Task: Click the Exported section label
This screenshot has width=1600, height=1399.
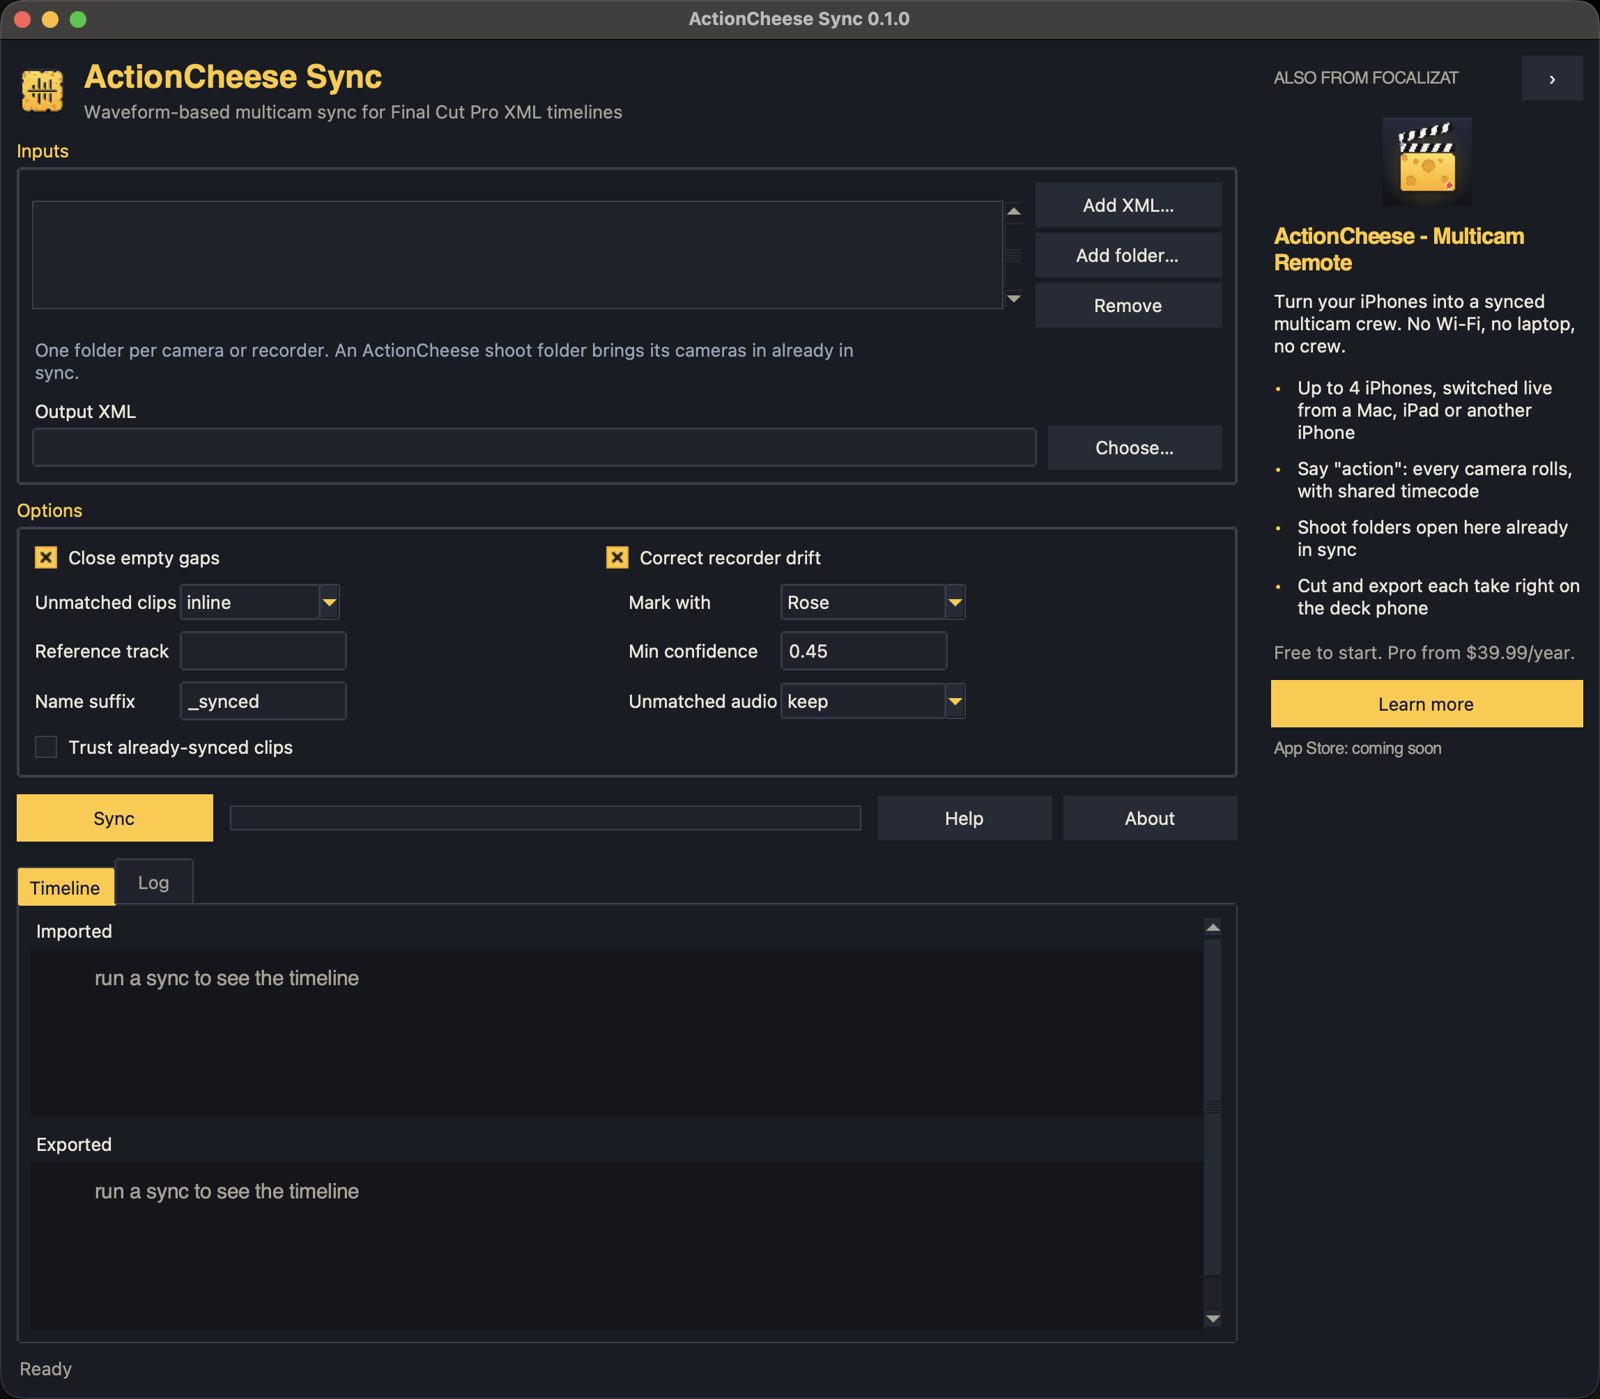Action: pos(74,1144)
